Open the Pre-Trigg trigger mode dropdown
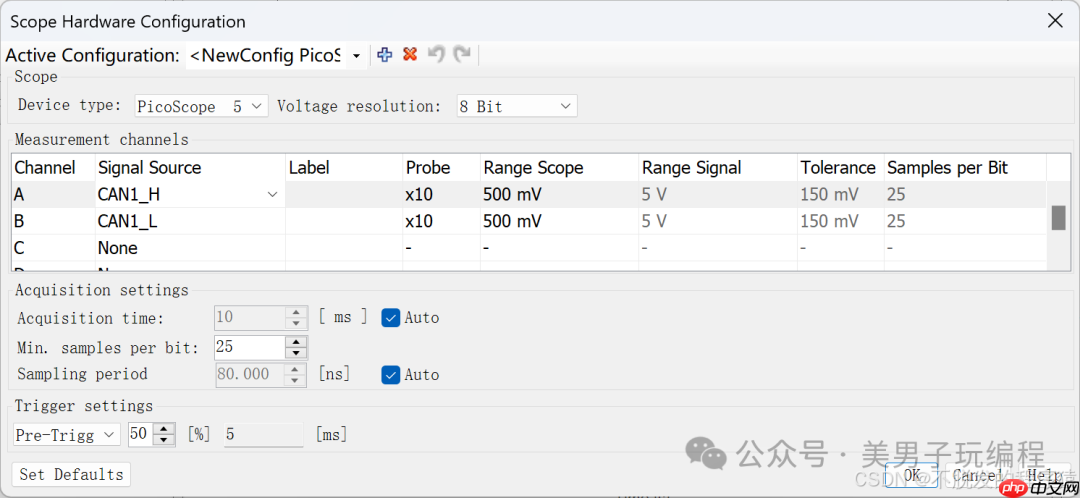Viewport: 1080px width, 498px height. (x=108, y=435)
